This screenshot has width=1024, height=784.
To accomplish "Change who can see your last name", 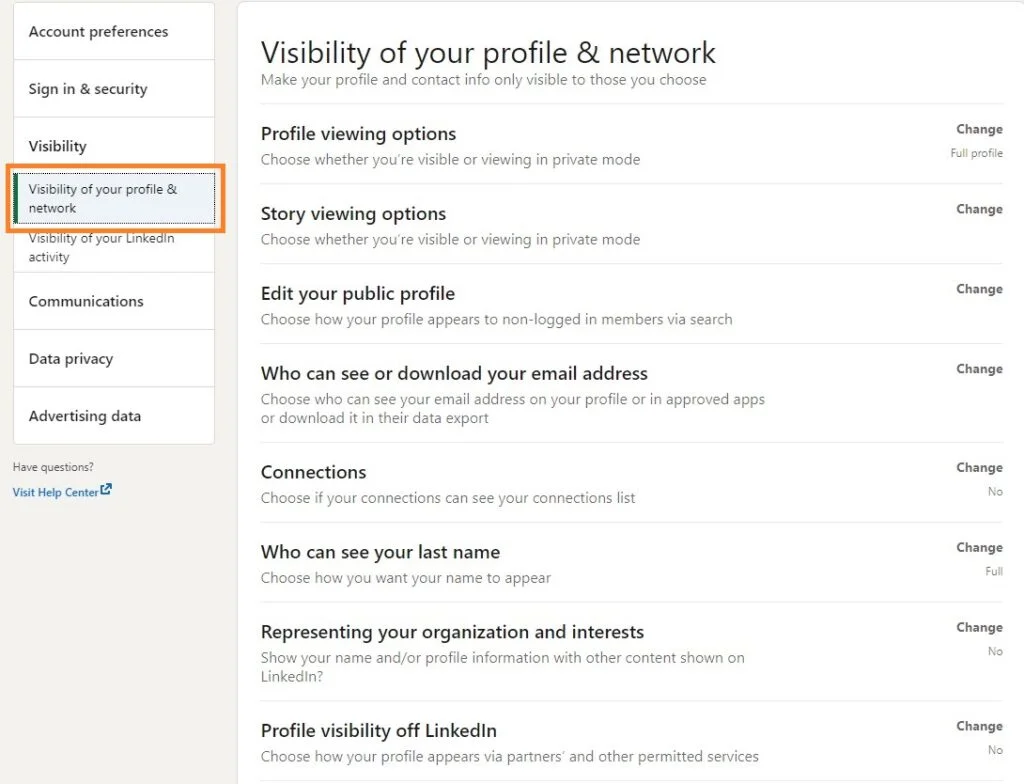I will (x=978, y=547).
